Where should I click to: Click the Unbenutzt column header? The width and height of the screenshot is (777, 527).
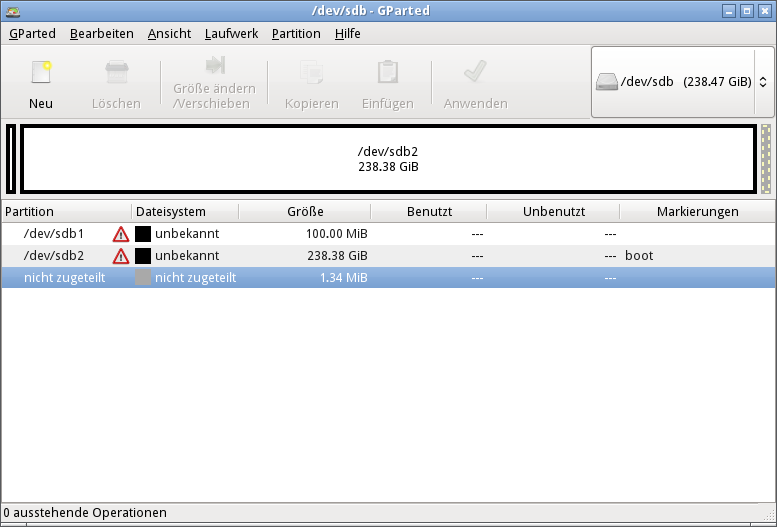[x=554, y=212]
